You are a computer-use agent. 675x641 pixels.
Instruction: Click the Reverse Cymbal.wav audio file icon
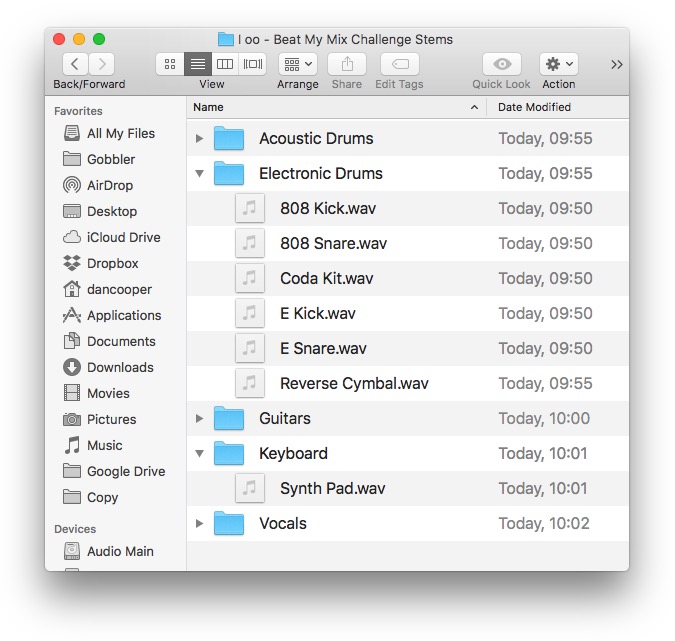[x=250, y=384]
